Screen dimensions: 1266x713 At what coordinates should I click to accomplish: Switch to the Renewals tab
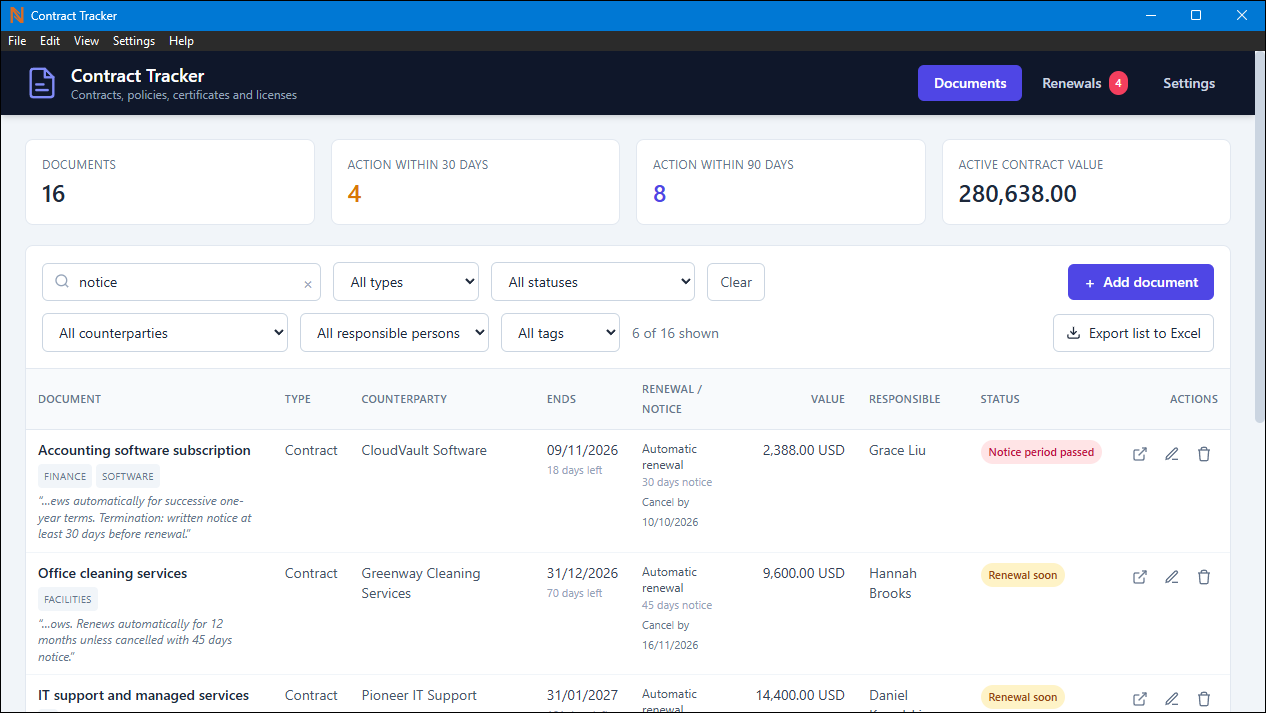pos(1085,83)
